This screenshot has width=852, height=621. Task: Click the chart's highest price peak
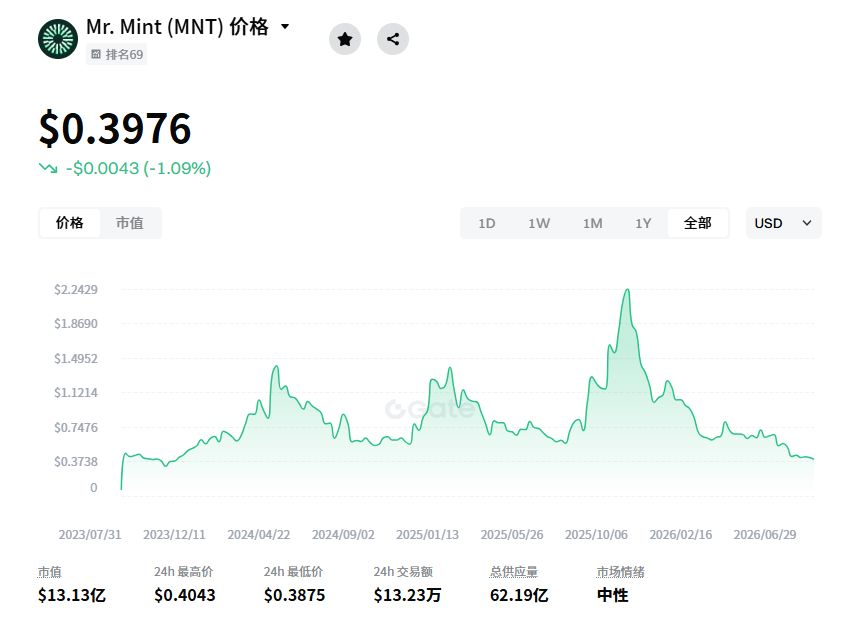point(628,291)
